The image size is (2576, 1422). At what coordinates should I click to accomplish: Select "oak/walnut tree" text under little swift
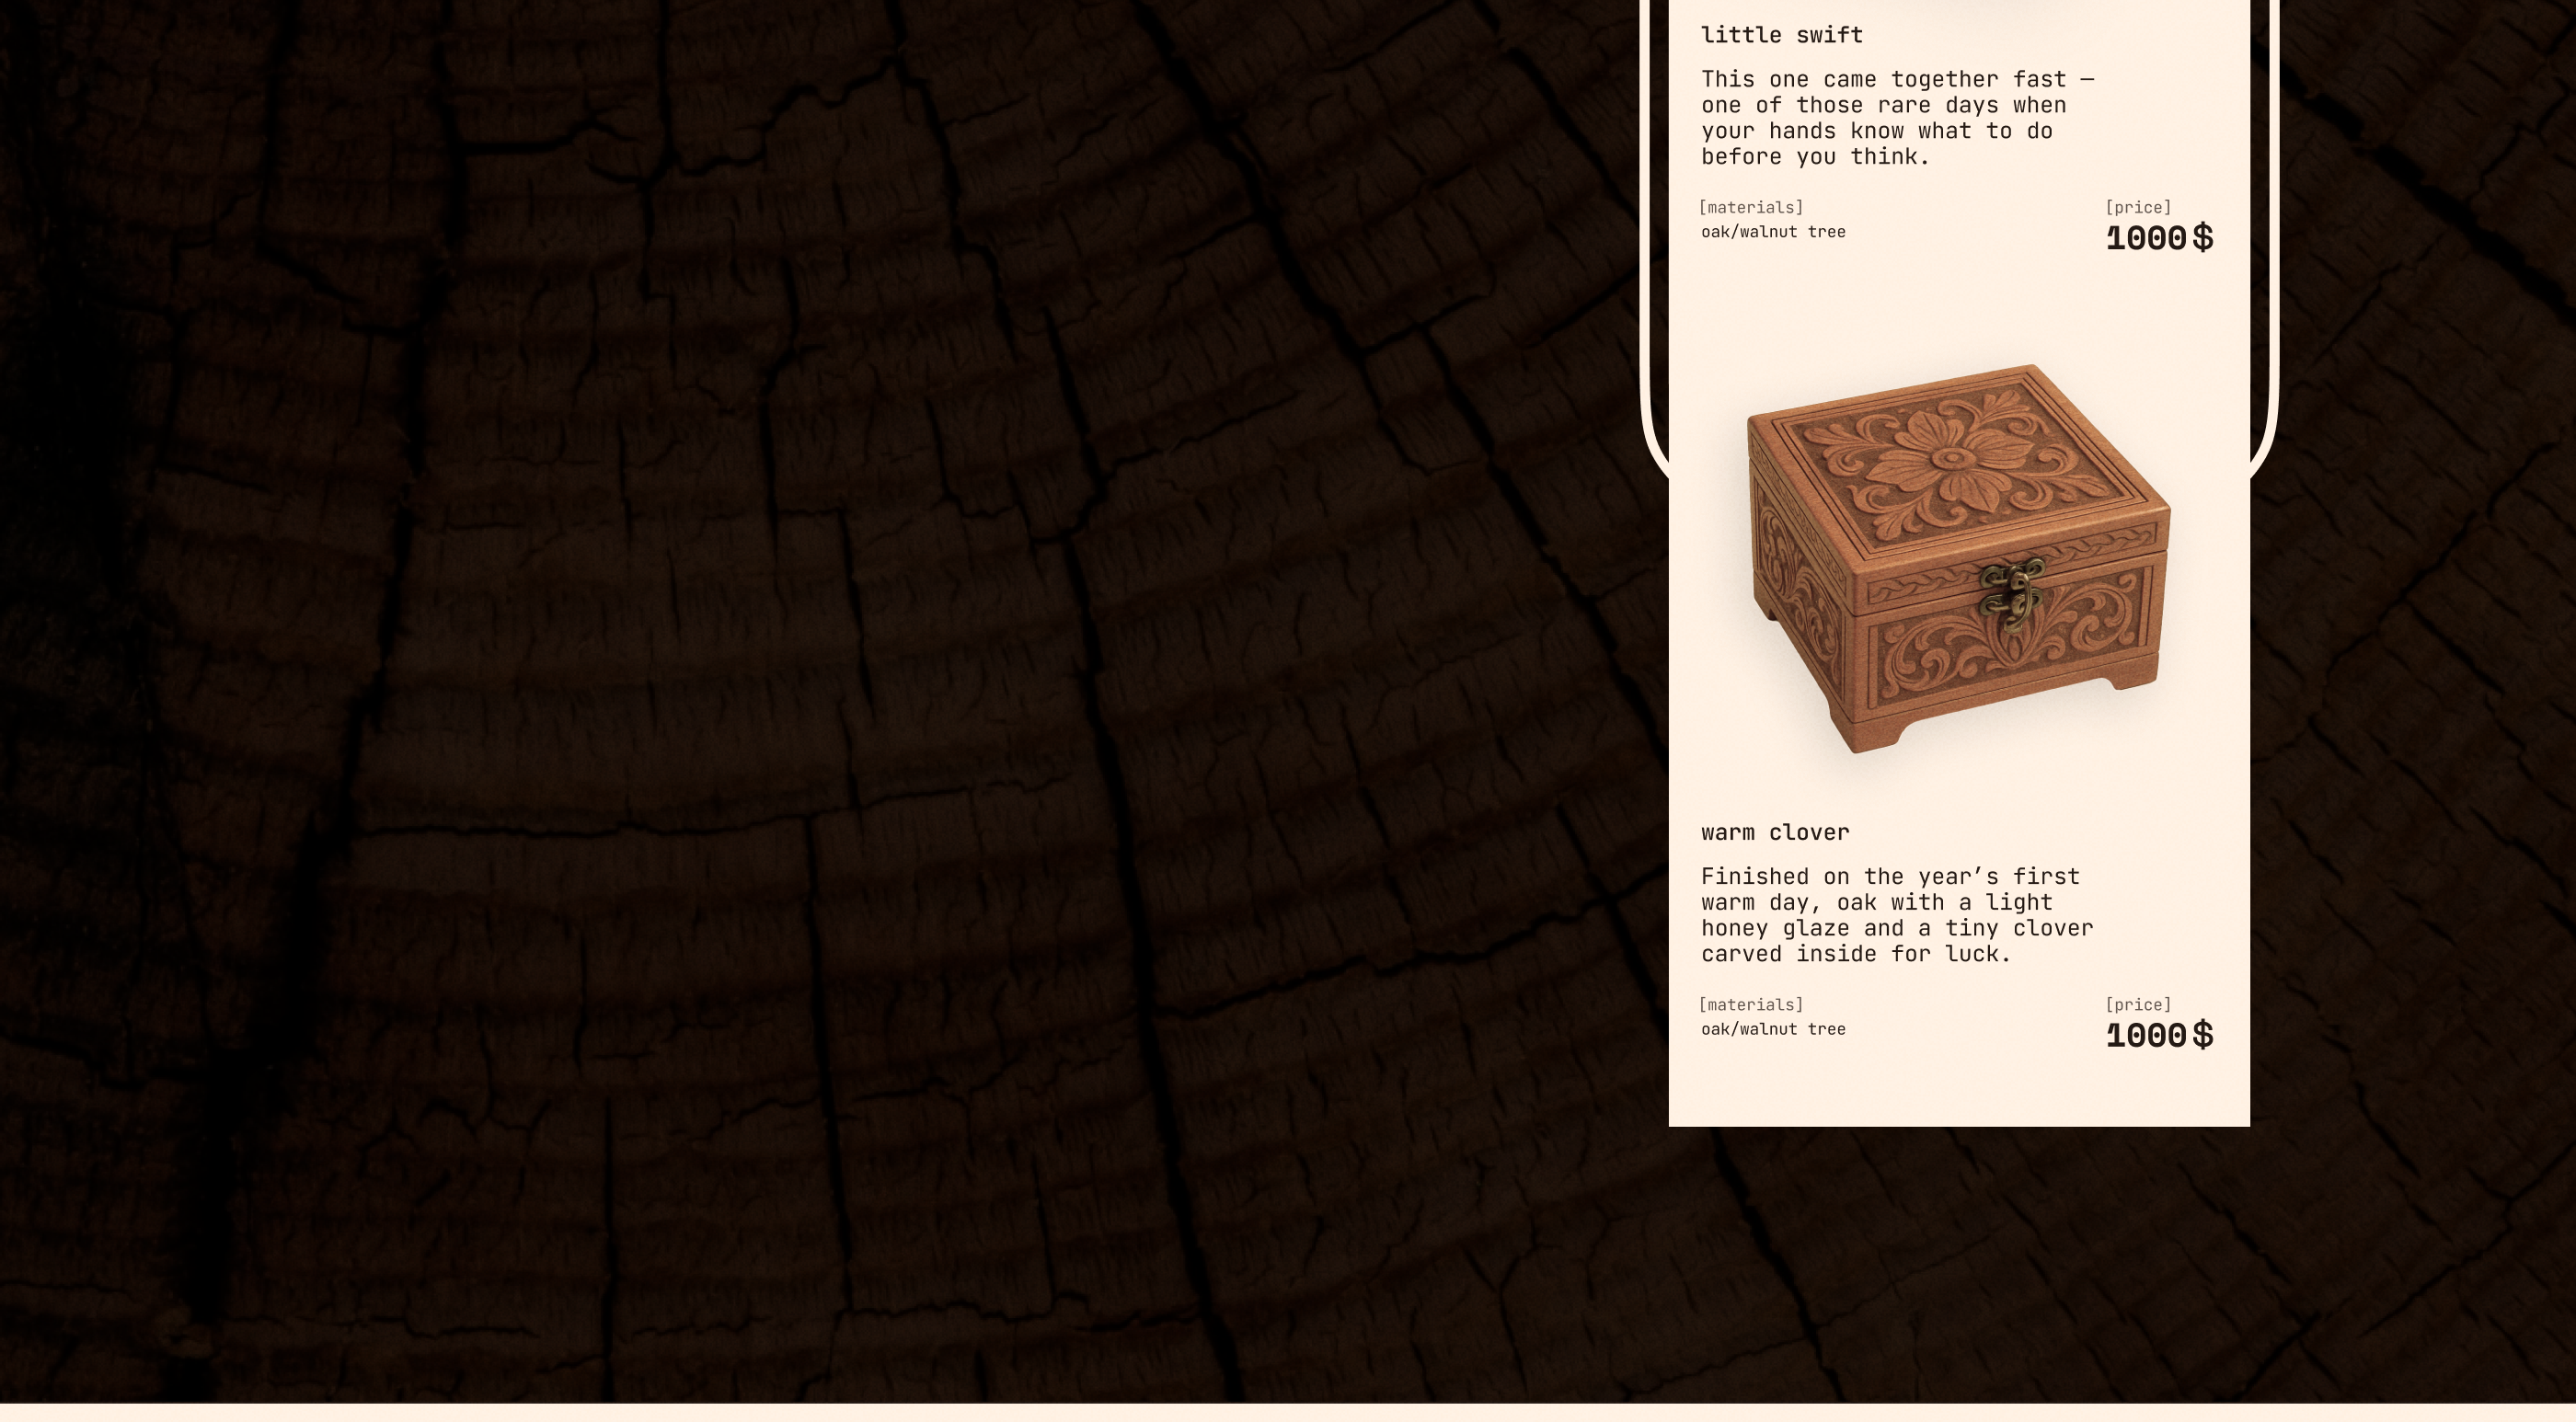click(x=1772, y=232)
